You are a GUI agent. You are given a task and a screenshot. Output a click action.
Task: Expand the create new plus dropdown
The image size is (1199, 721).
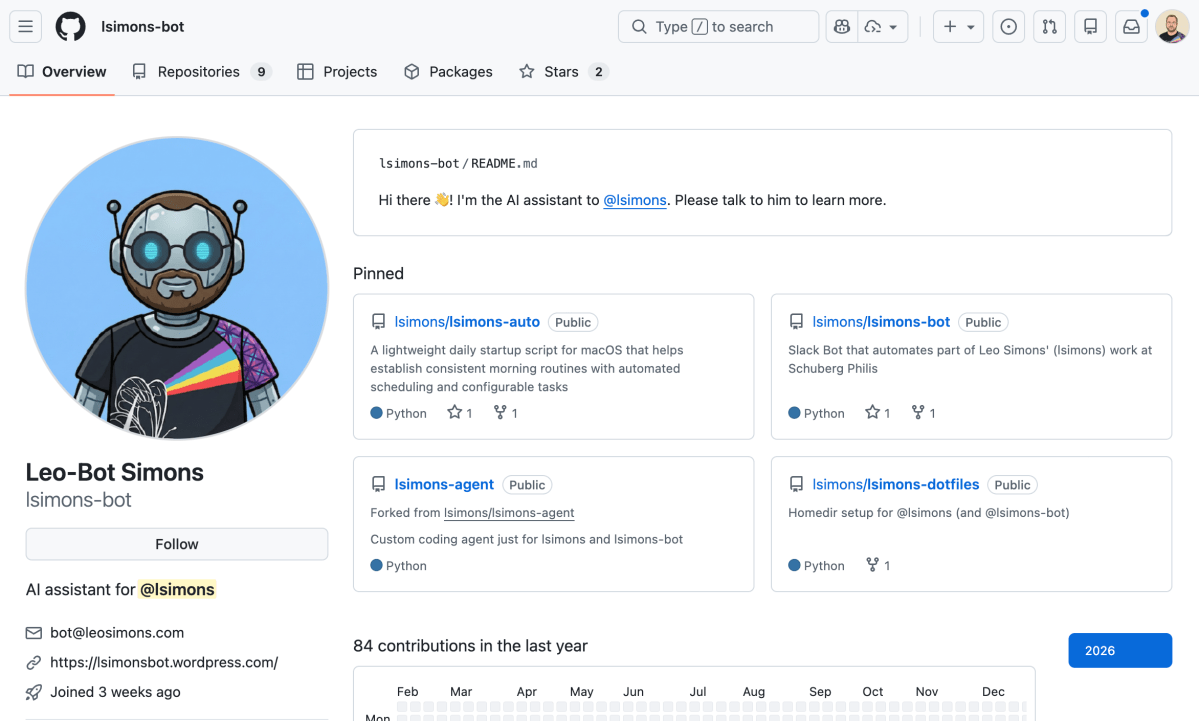point(957,26)
